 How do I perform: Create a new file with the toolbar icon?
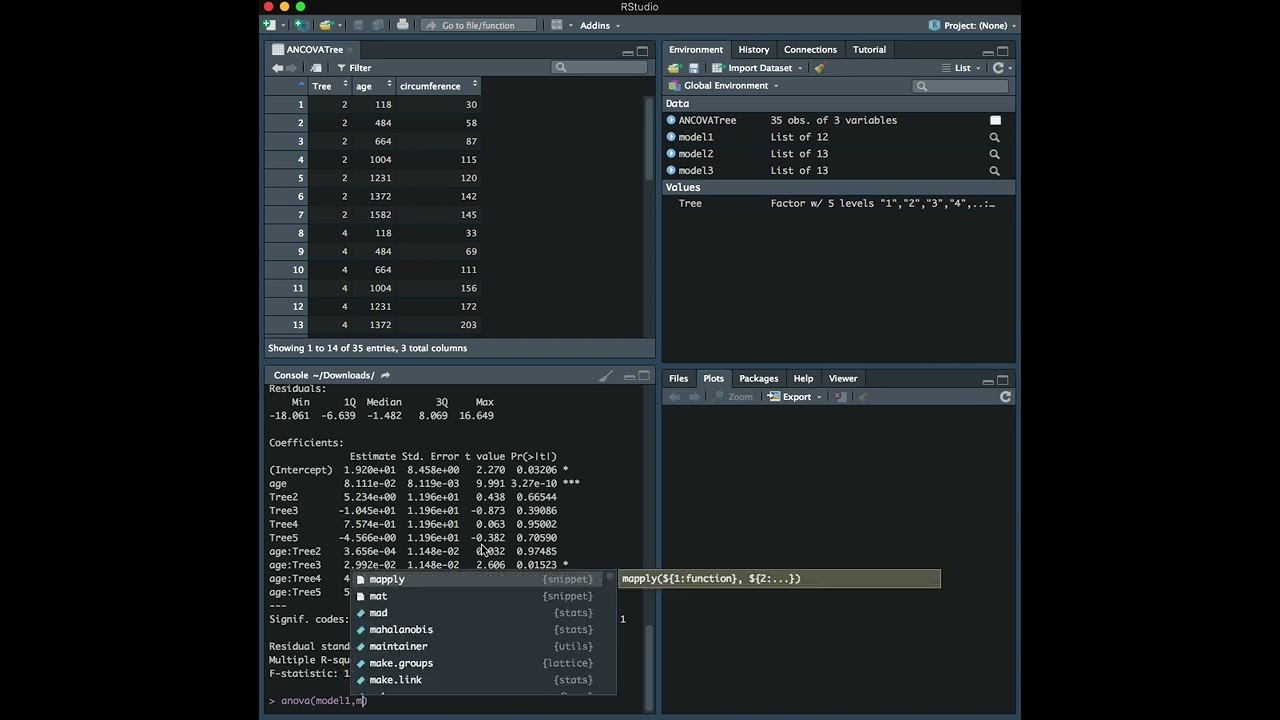(270, 25)
